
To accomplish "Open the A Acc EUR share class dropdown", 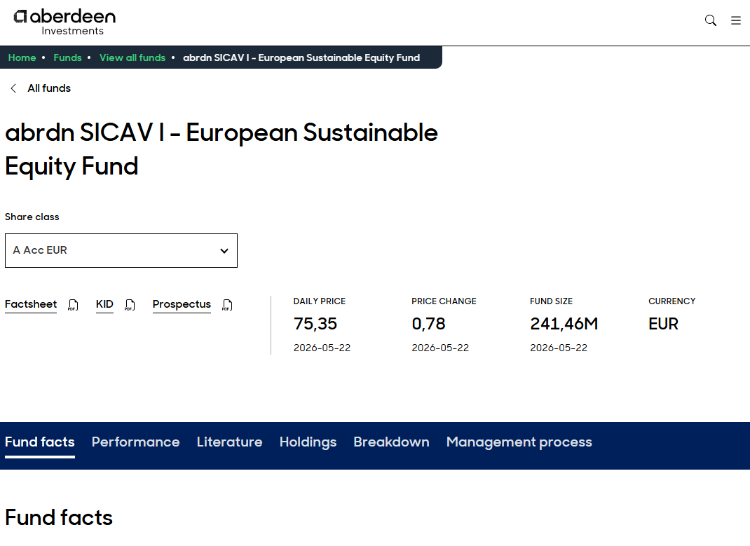I will click(121, 251).
